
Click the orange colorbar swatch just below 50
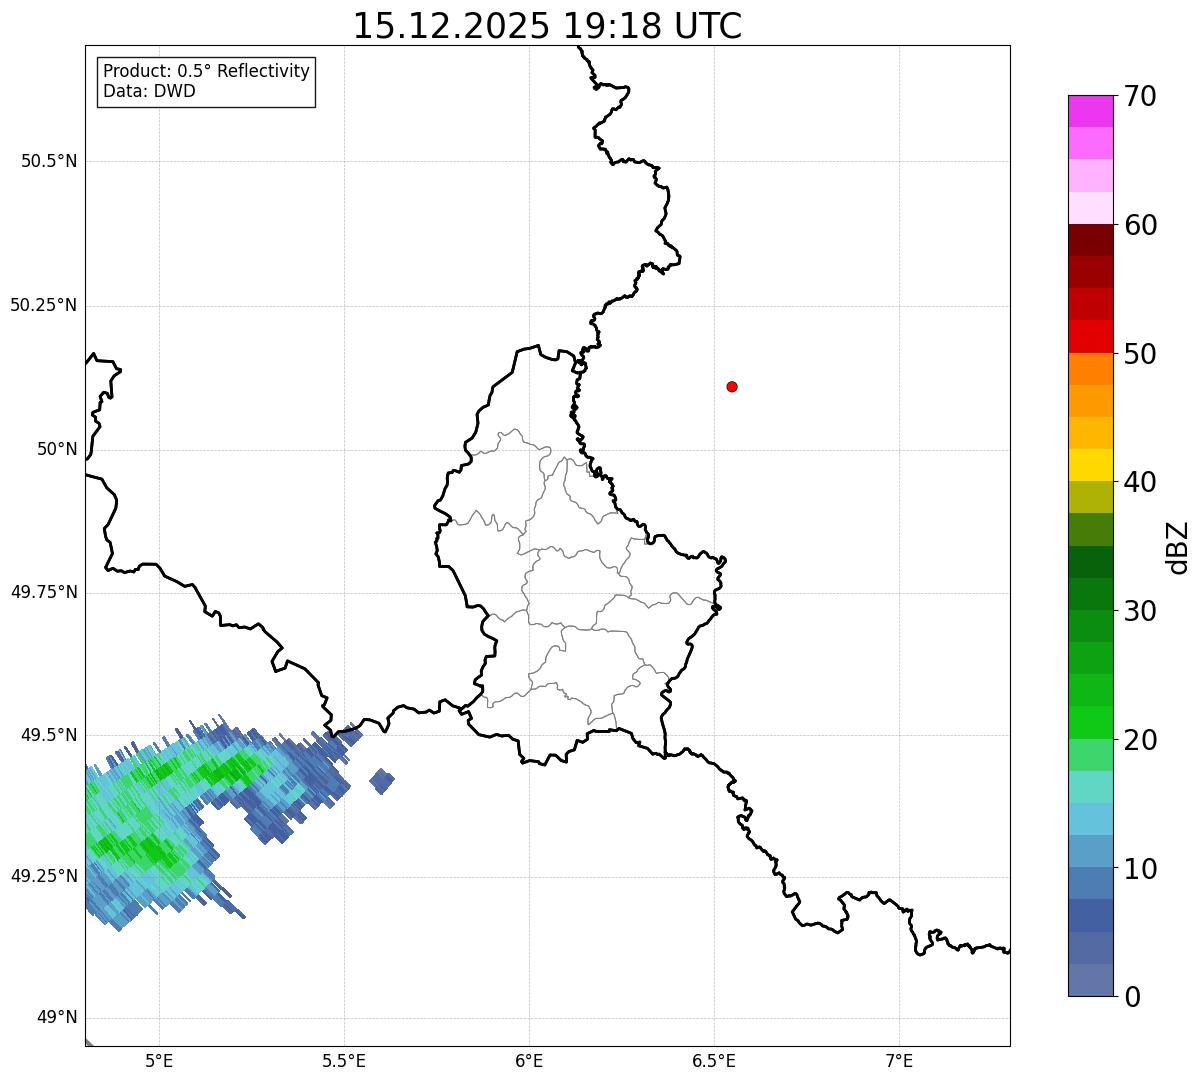[x=1090, y=369]
